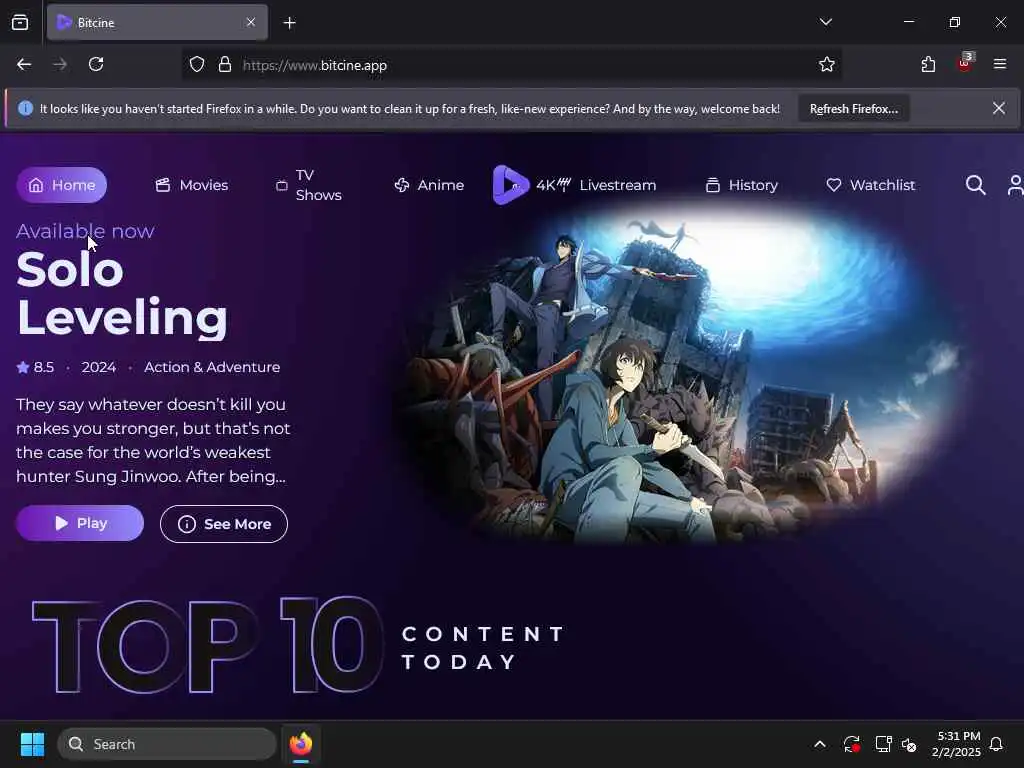Open the Home nav item
This screenshot has height=768, width=1024.
[61, 185]
